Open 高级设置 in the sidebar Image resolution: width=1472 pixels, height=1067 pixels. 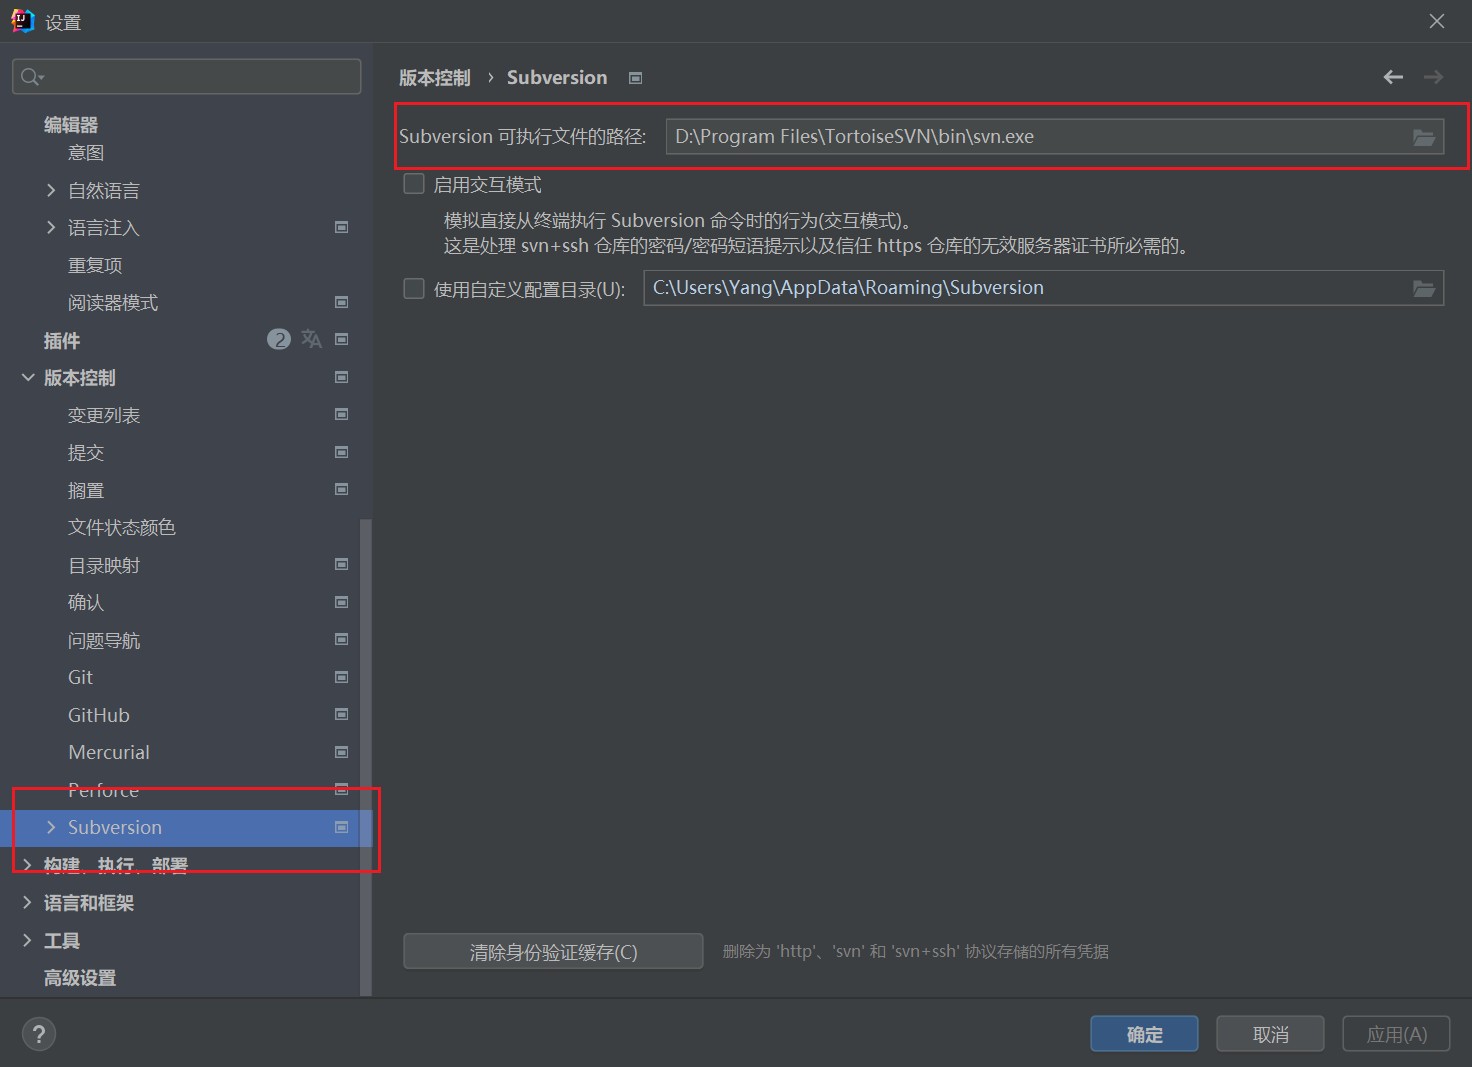click(x=80, y=978)
